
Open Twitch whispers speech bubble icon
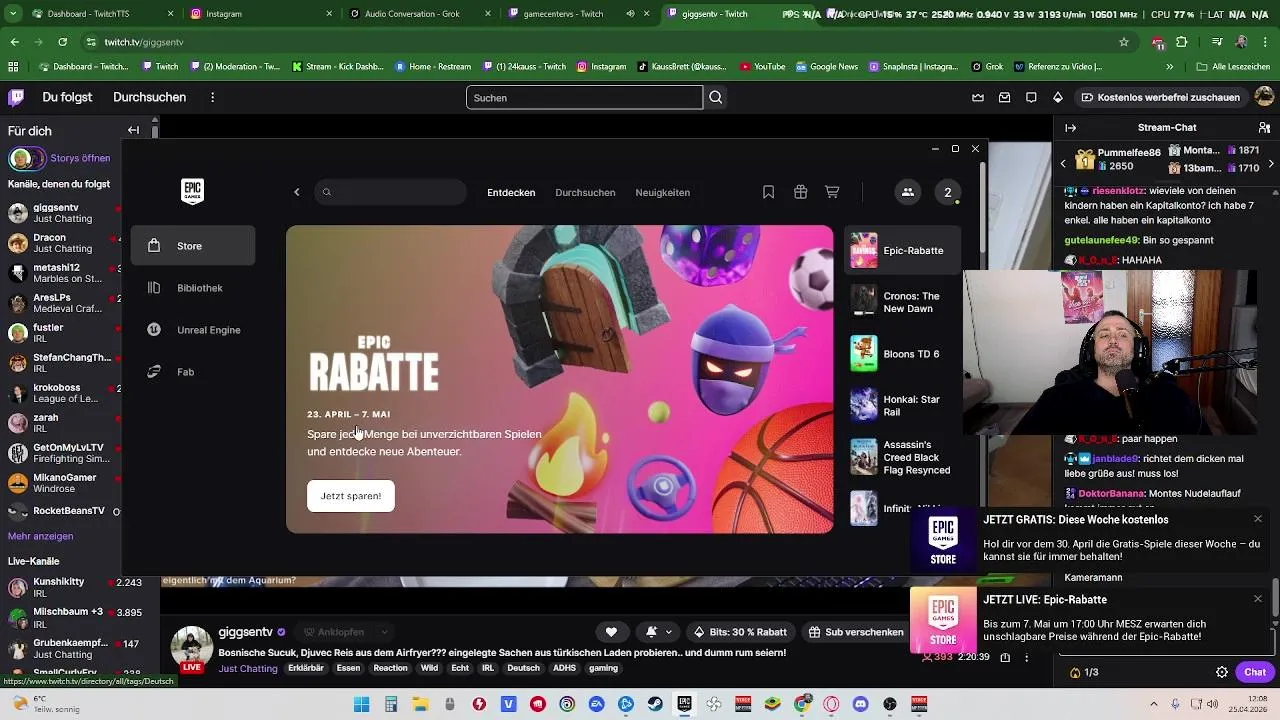1031,97
